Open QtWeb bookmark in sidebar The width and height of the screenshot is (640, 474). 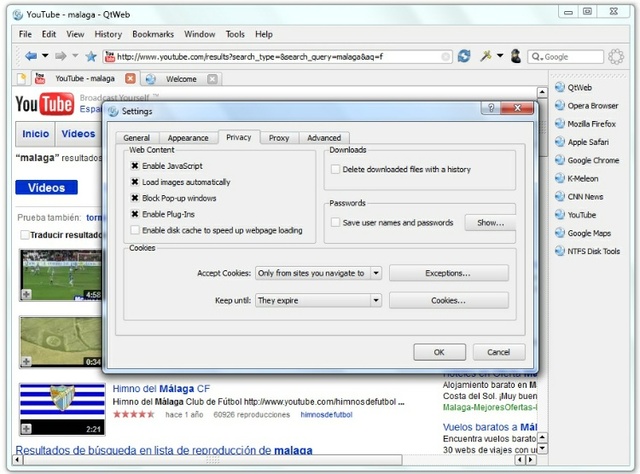pyautogui.click(x=573, y=87)
